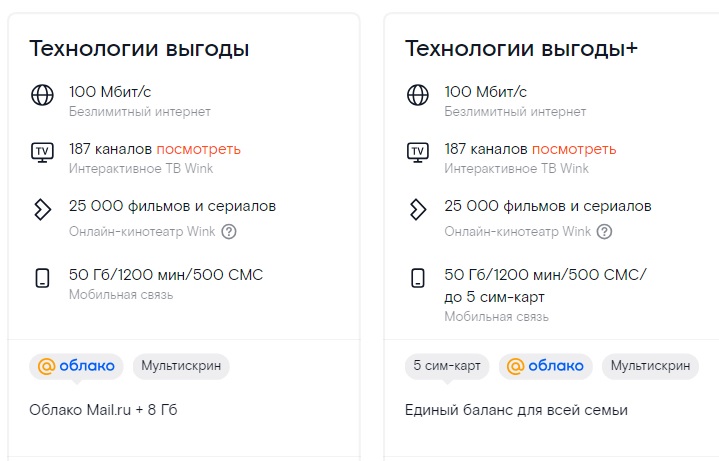This screenshot has width=719, height=461.
Task: Click TV icon in Технологии выгоды+ card
Action: tap(418, 152)
